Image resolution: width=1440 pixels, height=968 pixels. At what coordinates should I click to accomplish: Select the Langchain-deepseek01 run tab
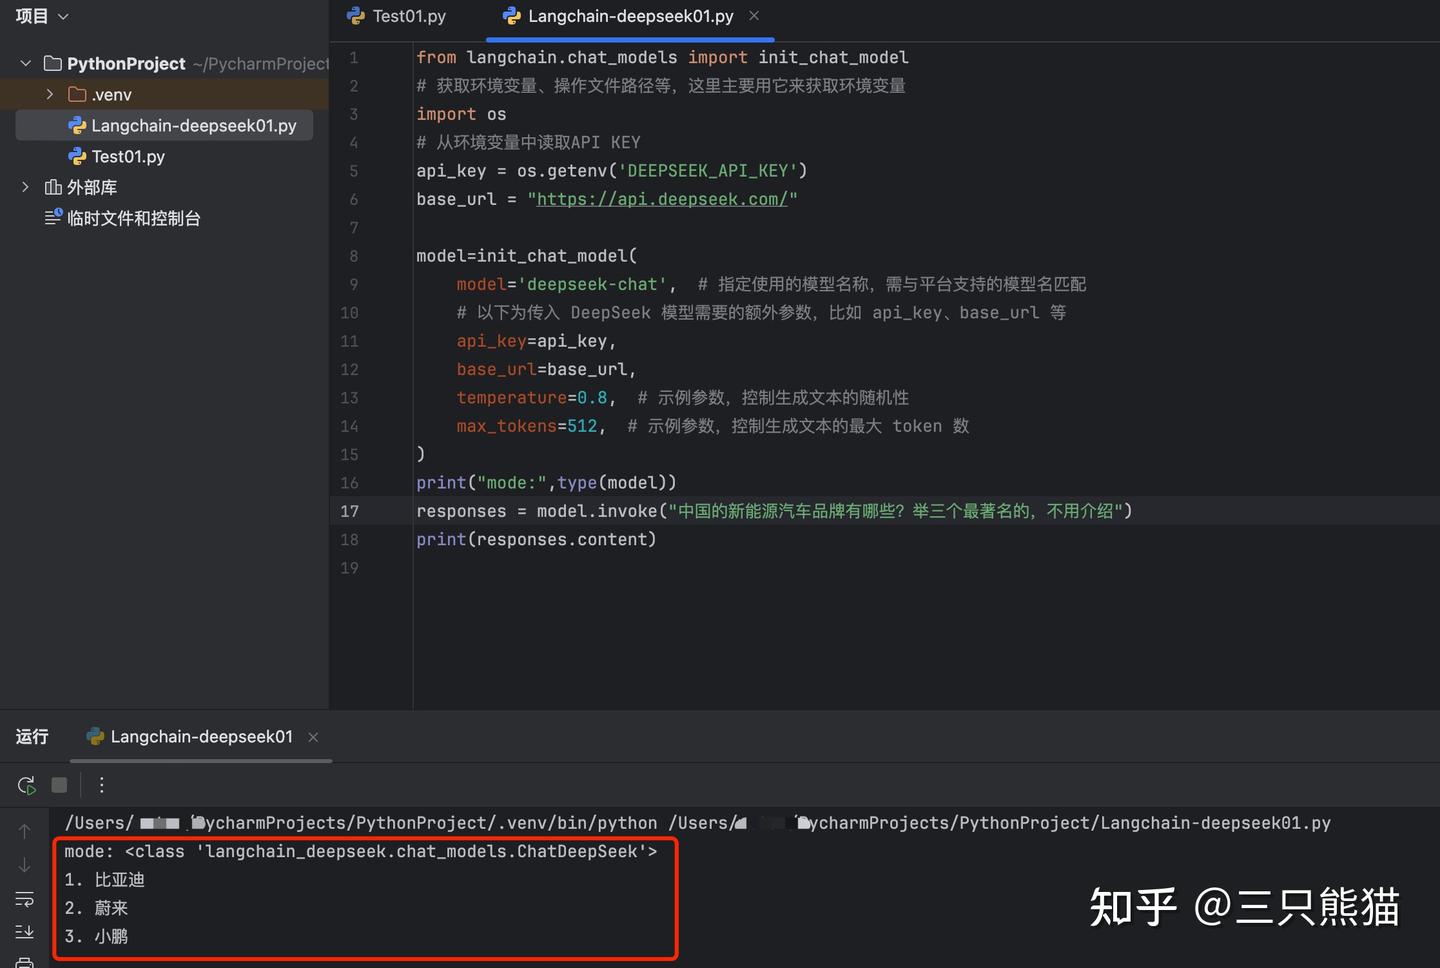(x=200, y=736)
